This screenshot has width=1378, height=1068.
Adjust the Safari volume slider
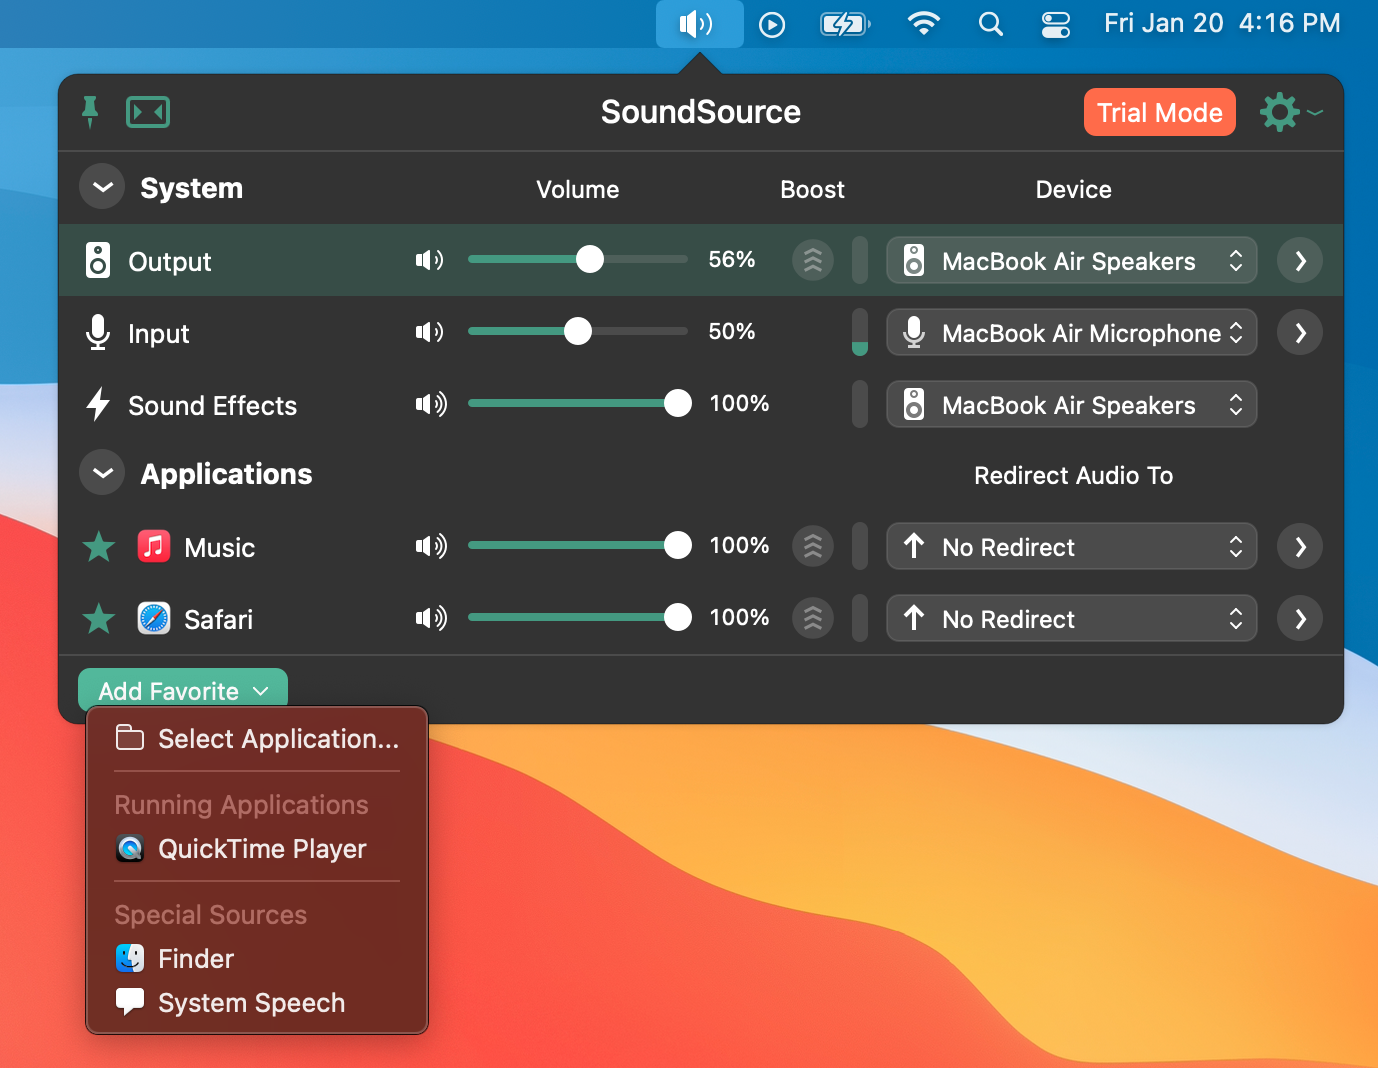click(579, 617)
